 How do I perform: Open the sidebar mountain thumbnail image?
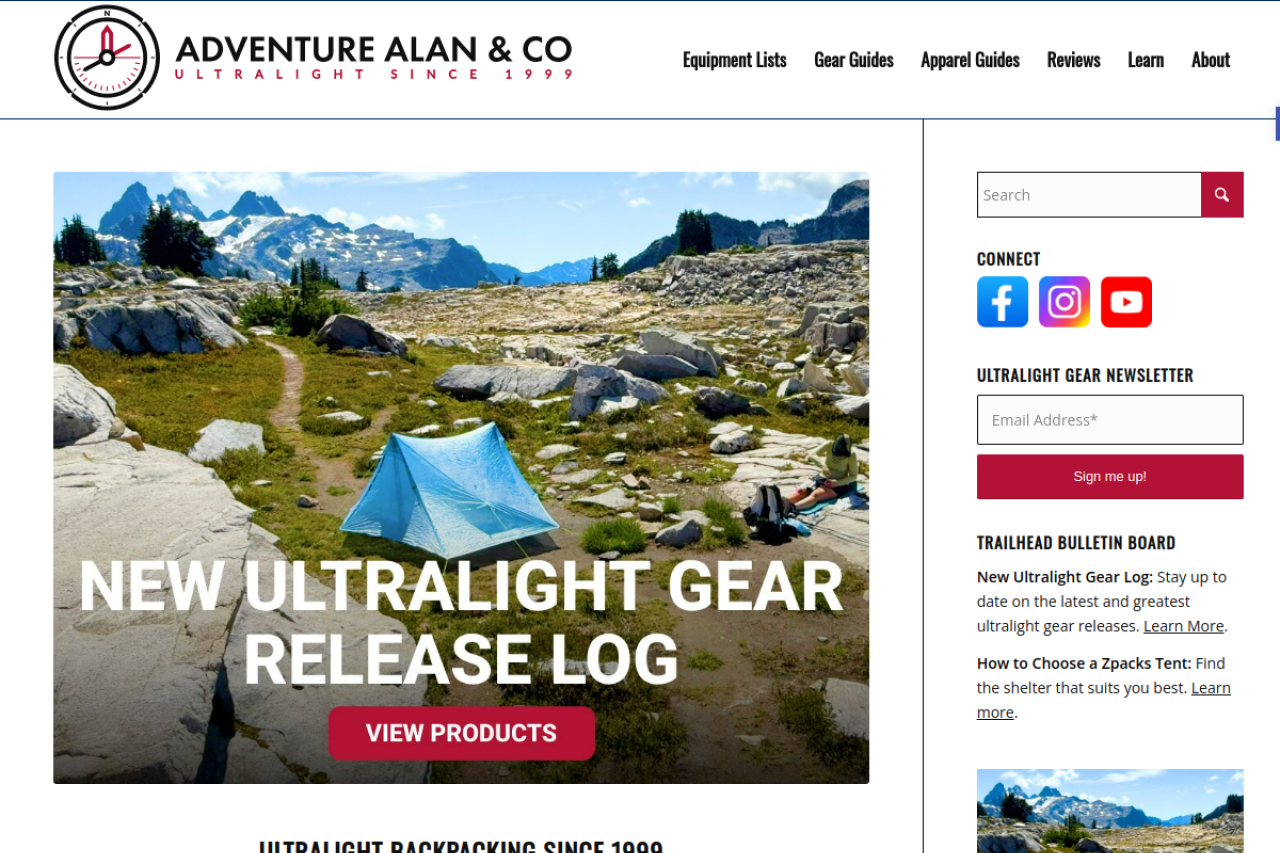[x=1110, y=811]
